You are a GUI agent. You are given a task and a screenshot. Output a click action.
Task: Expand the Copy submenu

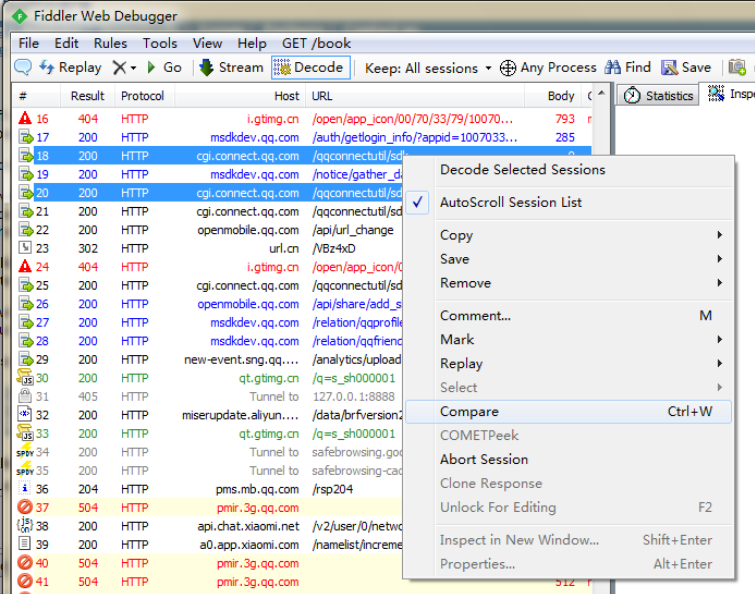(x=568, y=235)
